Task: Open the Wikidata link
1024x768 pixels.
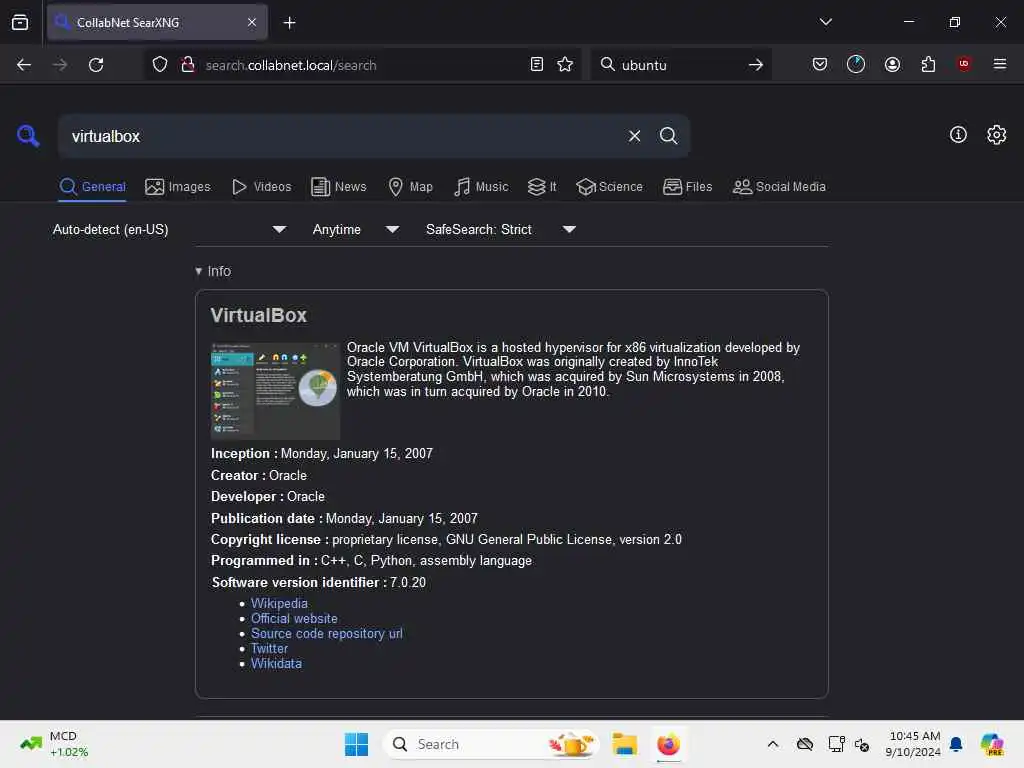Action: click(276, 664)
